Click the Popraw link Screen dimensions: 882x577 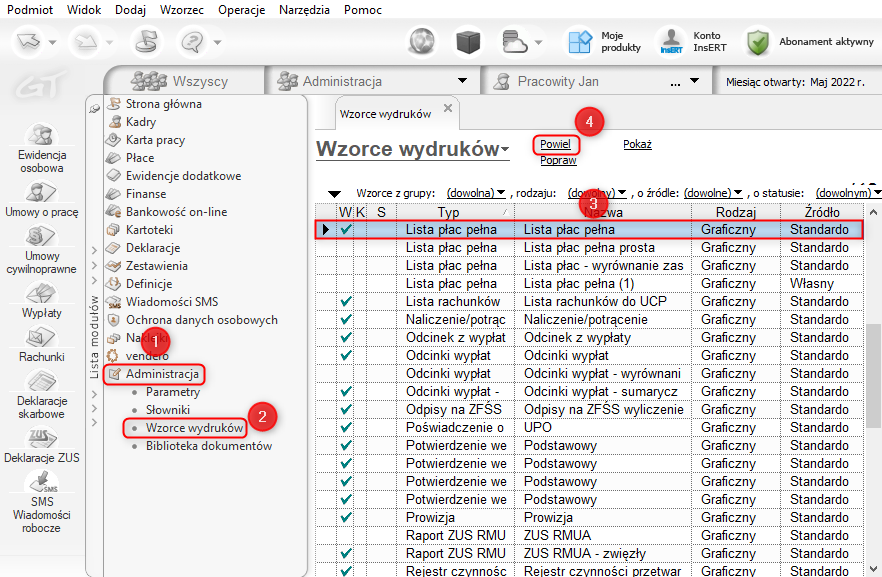tap(558, 160)
